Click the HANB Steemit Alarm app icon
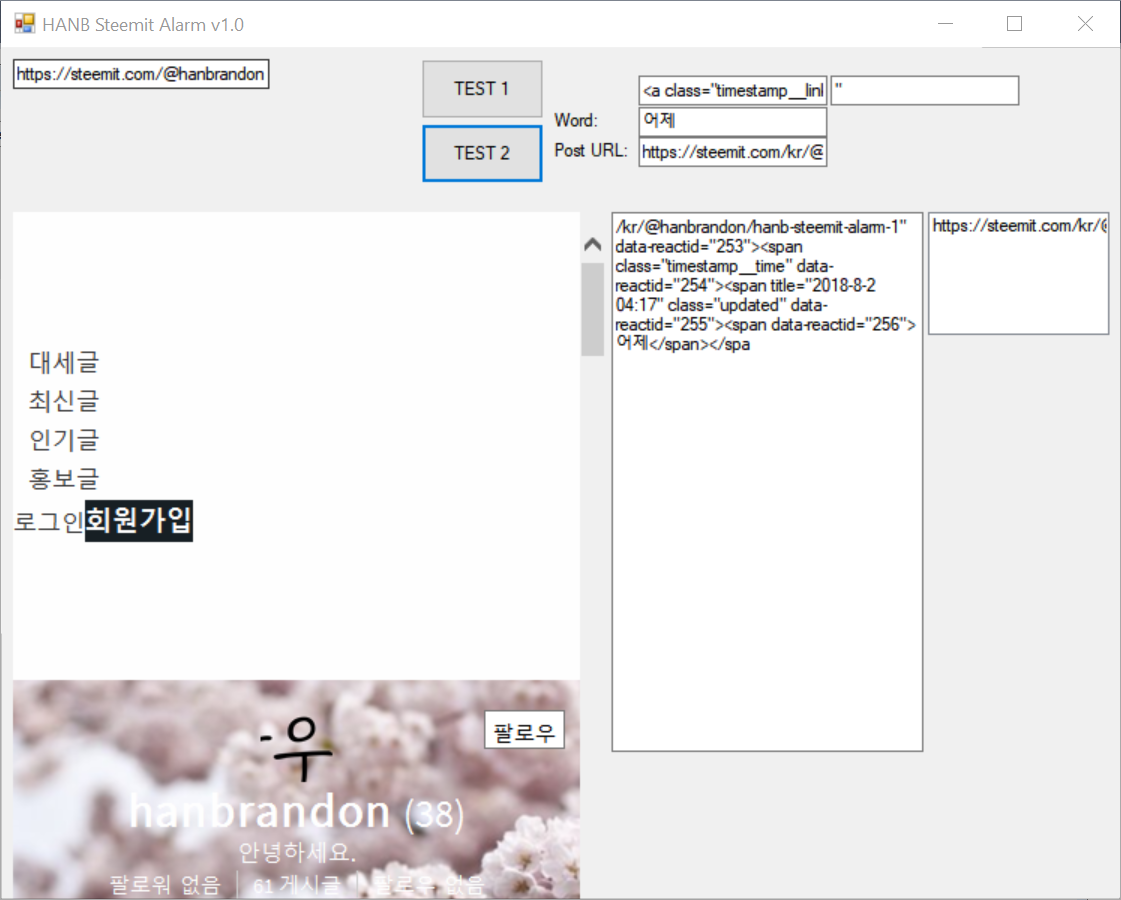The height and width of the screenshot is (900, 1121). tap(24, 24)
